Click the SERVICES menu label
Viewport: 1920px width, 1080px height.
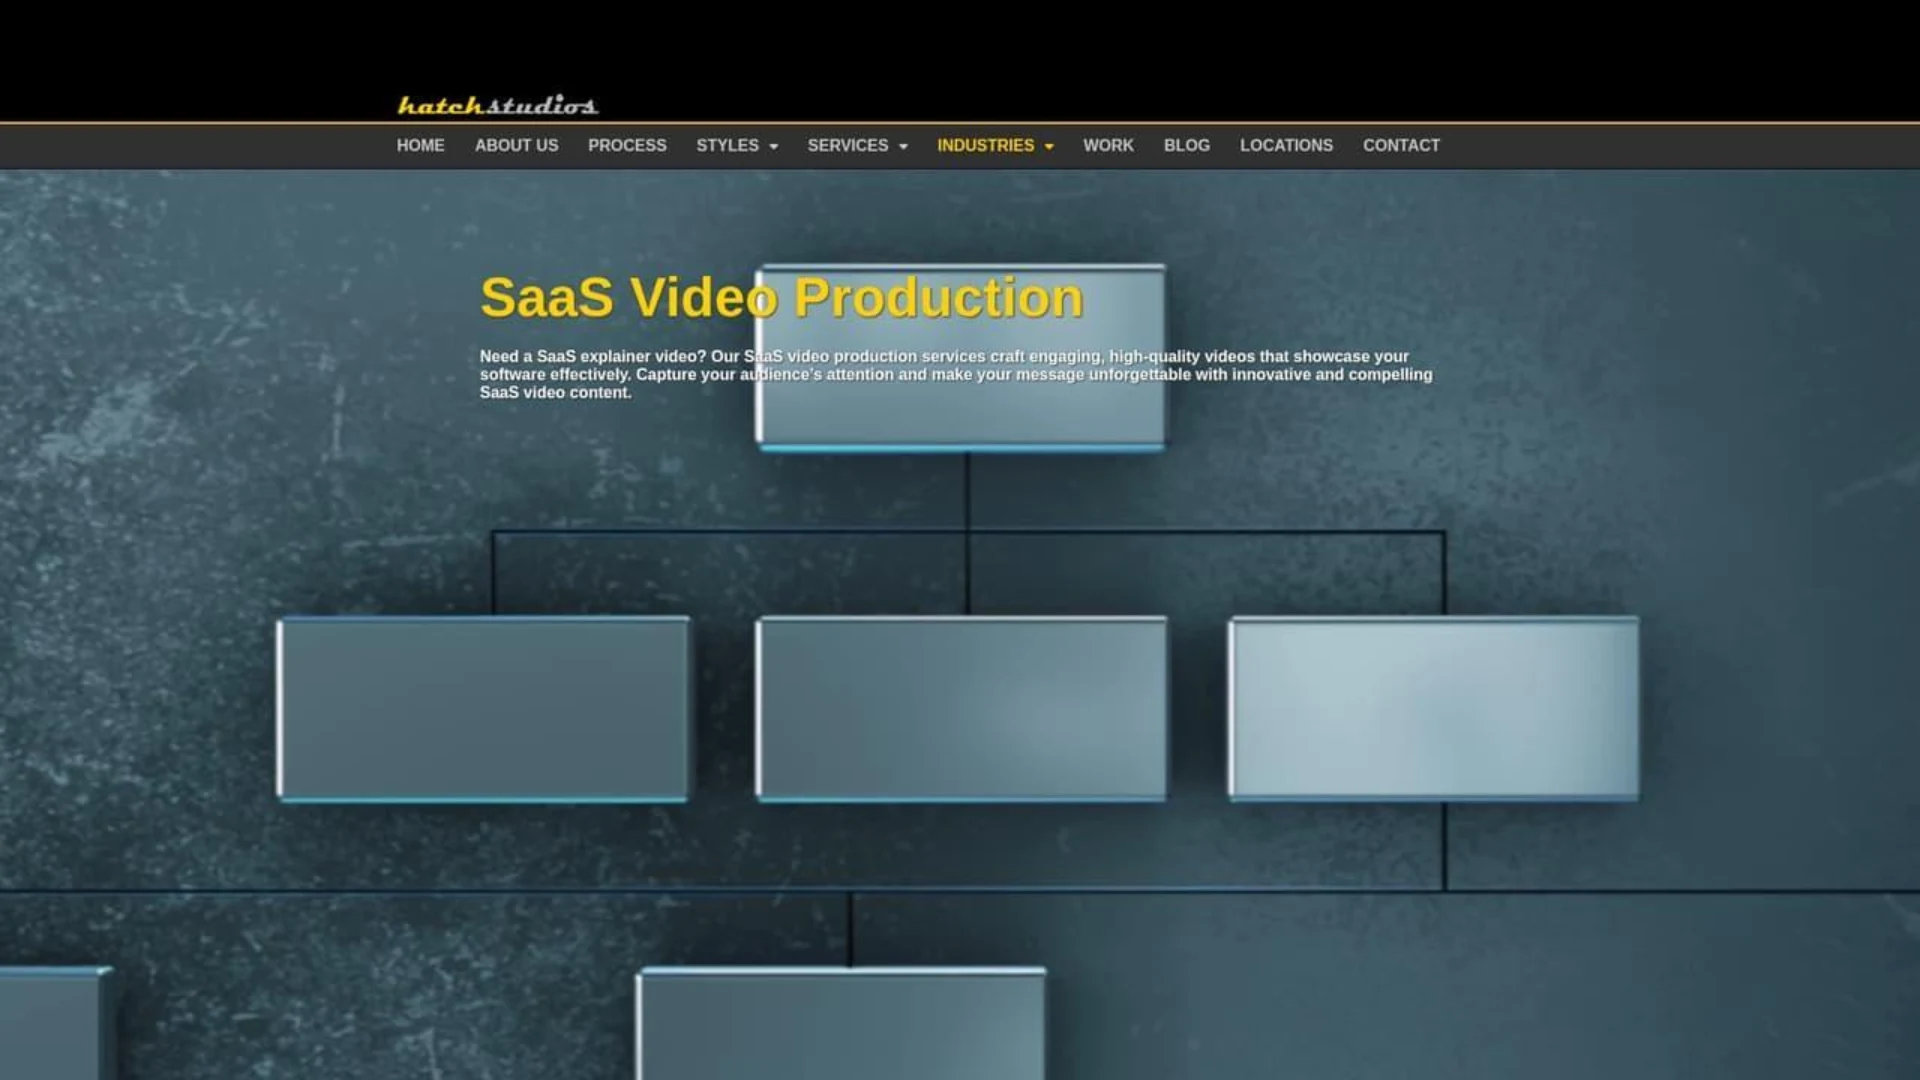click(x=847, y=145)
